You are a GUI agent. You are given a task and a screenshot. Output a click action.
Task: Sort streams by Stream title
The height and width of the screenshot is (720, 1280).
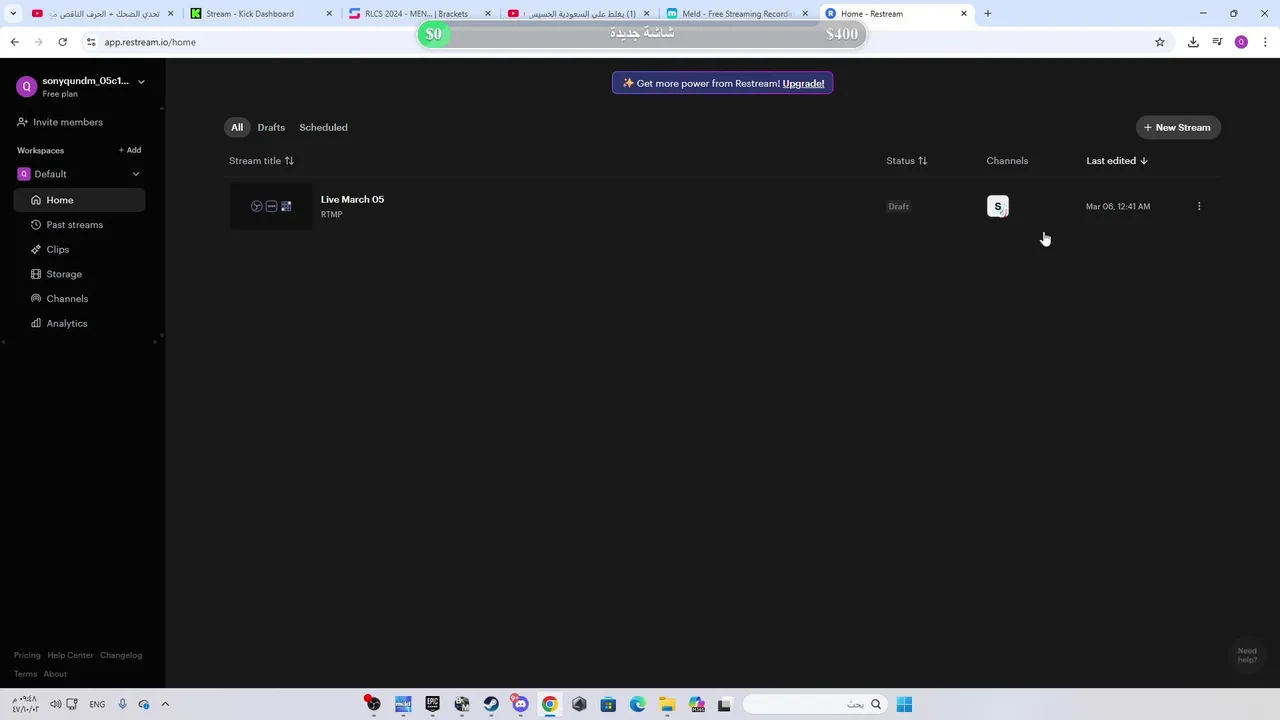(x=261, y=161)
